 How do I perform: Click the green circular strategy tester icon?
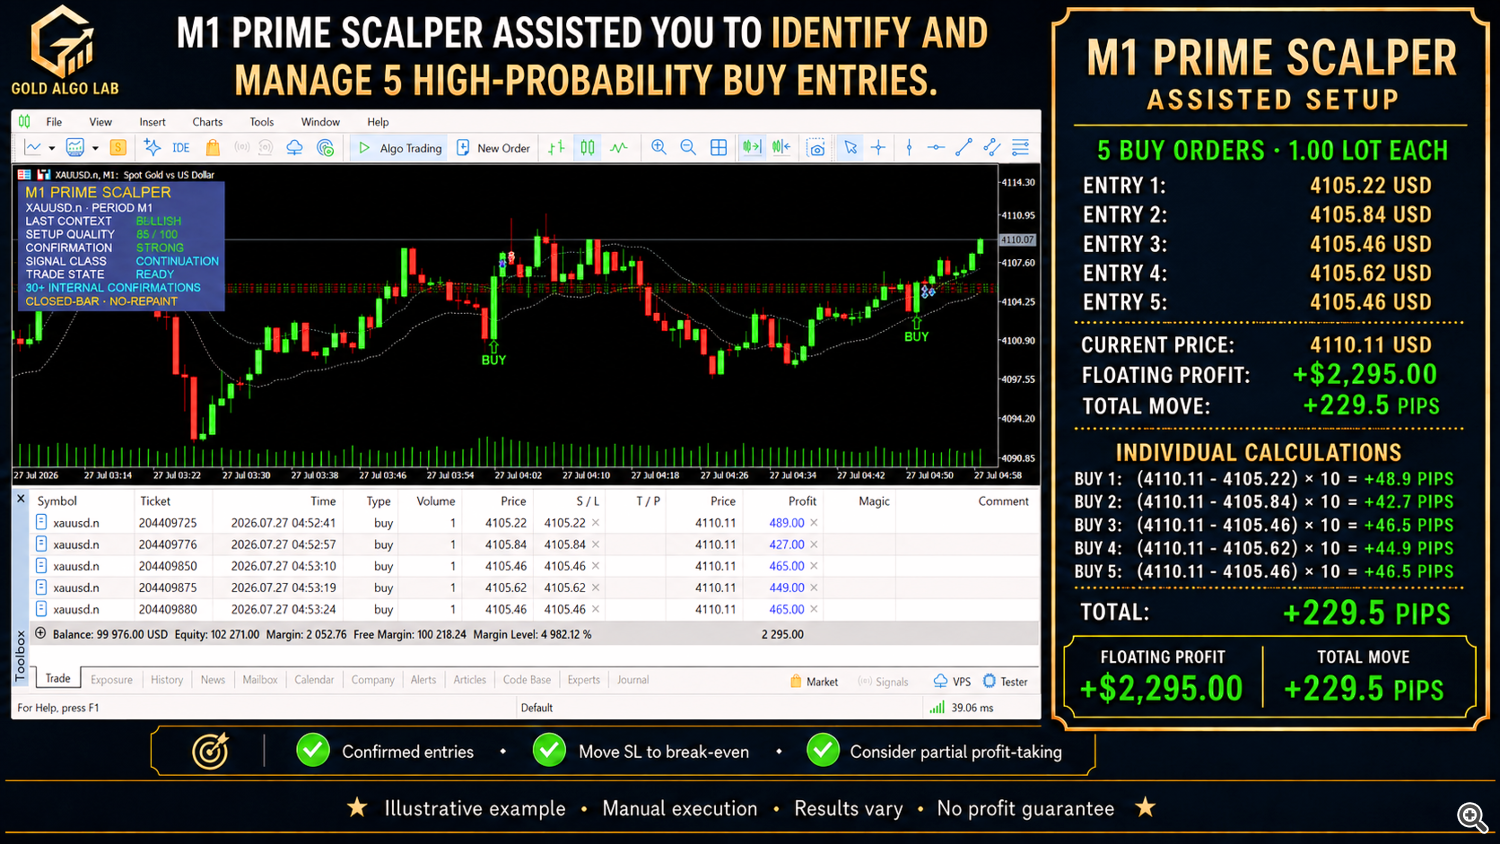click(325, 148)
